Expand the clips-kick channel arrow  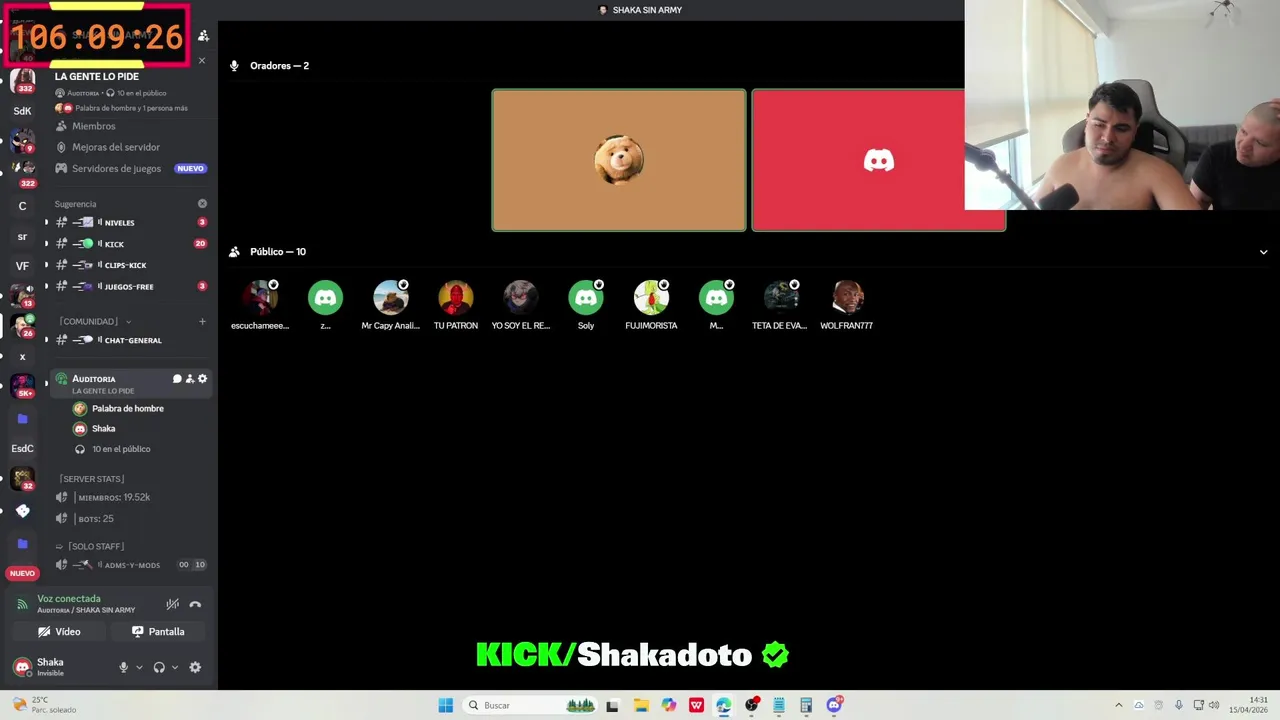[46, 265]
